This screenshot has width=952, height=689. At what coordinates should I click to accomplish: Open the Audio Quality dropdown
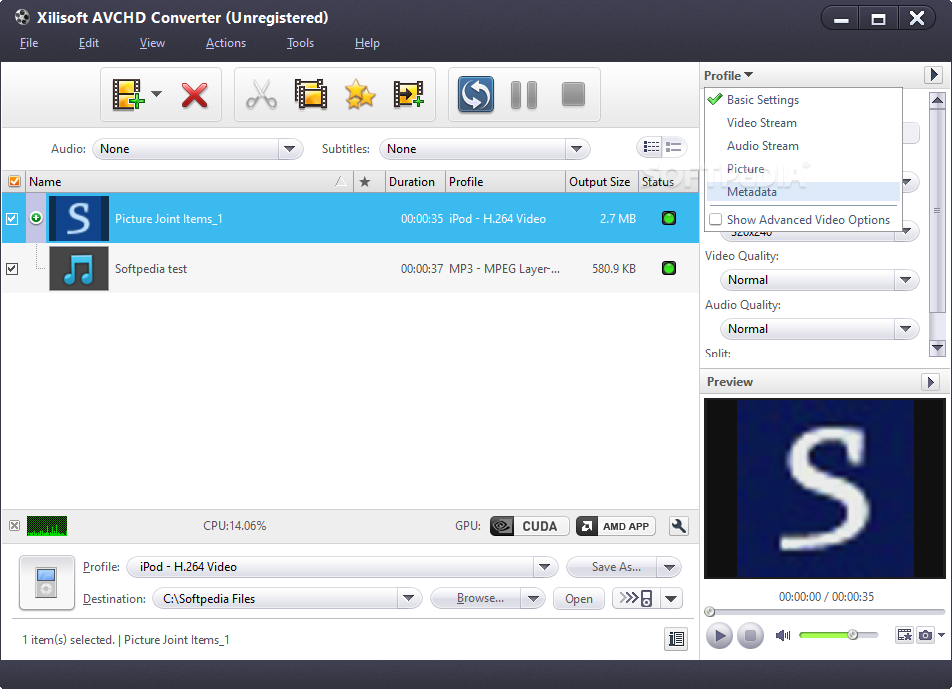tap(819, 329)
